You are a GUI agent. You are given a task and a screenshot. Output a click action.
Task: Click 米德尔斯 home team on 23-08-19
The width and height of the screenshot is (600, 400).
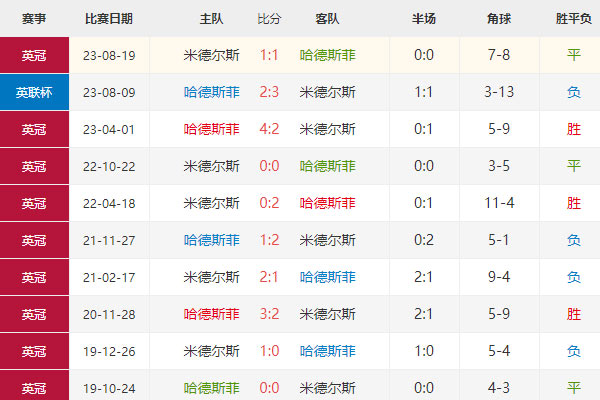(x=212, y=55)
